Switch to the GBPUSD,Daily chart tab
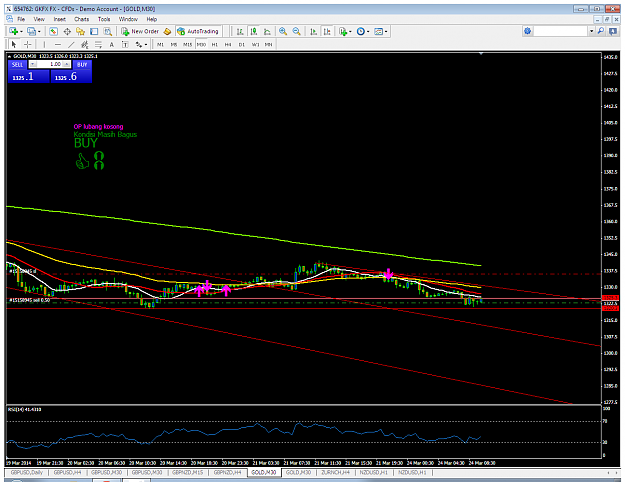 click(x=27, y=472)
